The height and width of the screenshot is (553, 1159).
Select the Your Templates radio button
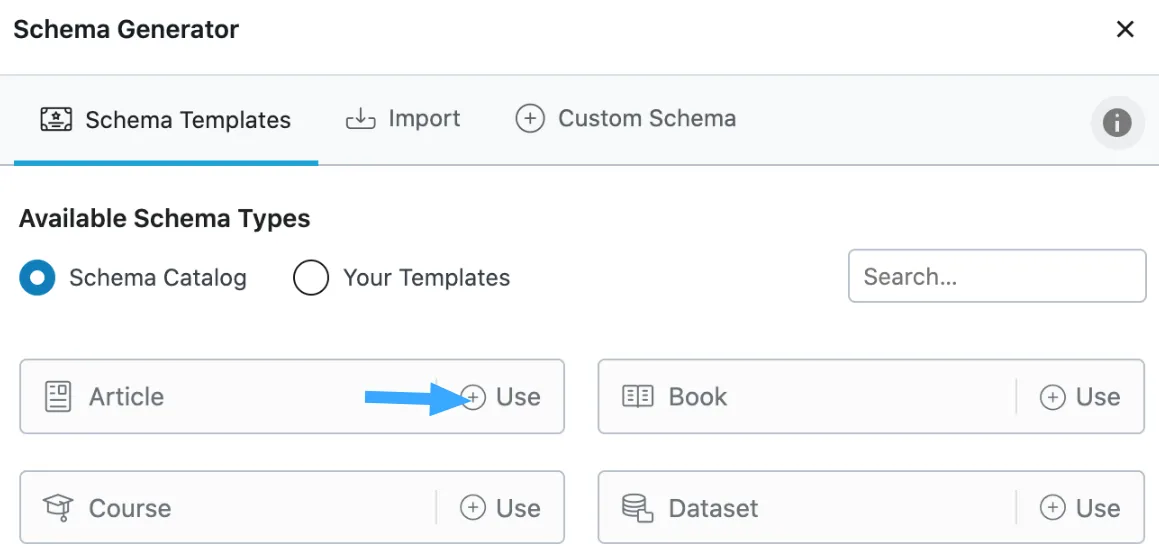310,278
